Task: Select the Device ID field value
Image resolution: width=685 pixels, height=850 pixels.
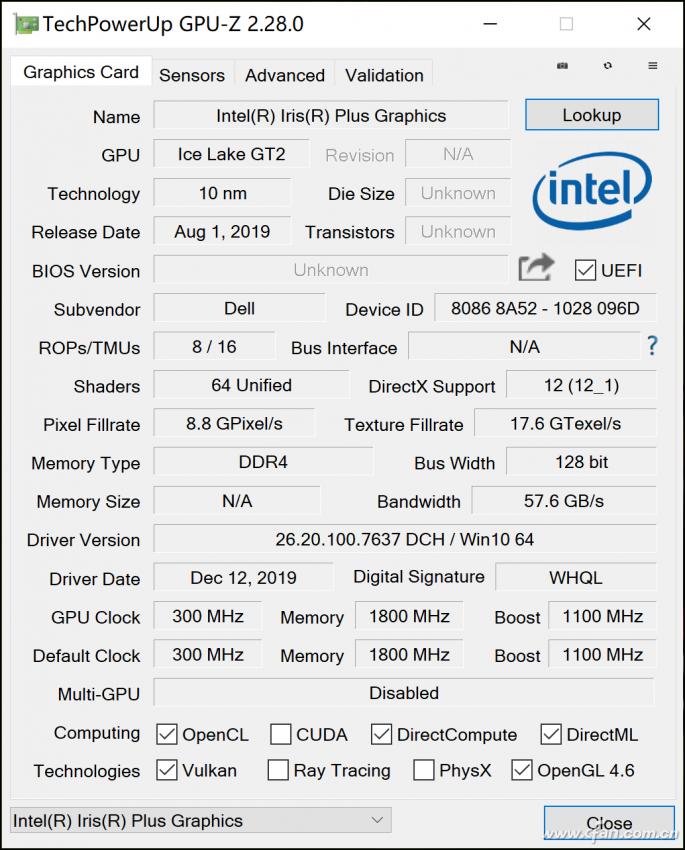Action: [545, 309]
